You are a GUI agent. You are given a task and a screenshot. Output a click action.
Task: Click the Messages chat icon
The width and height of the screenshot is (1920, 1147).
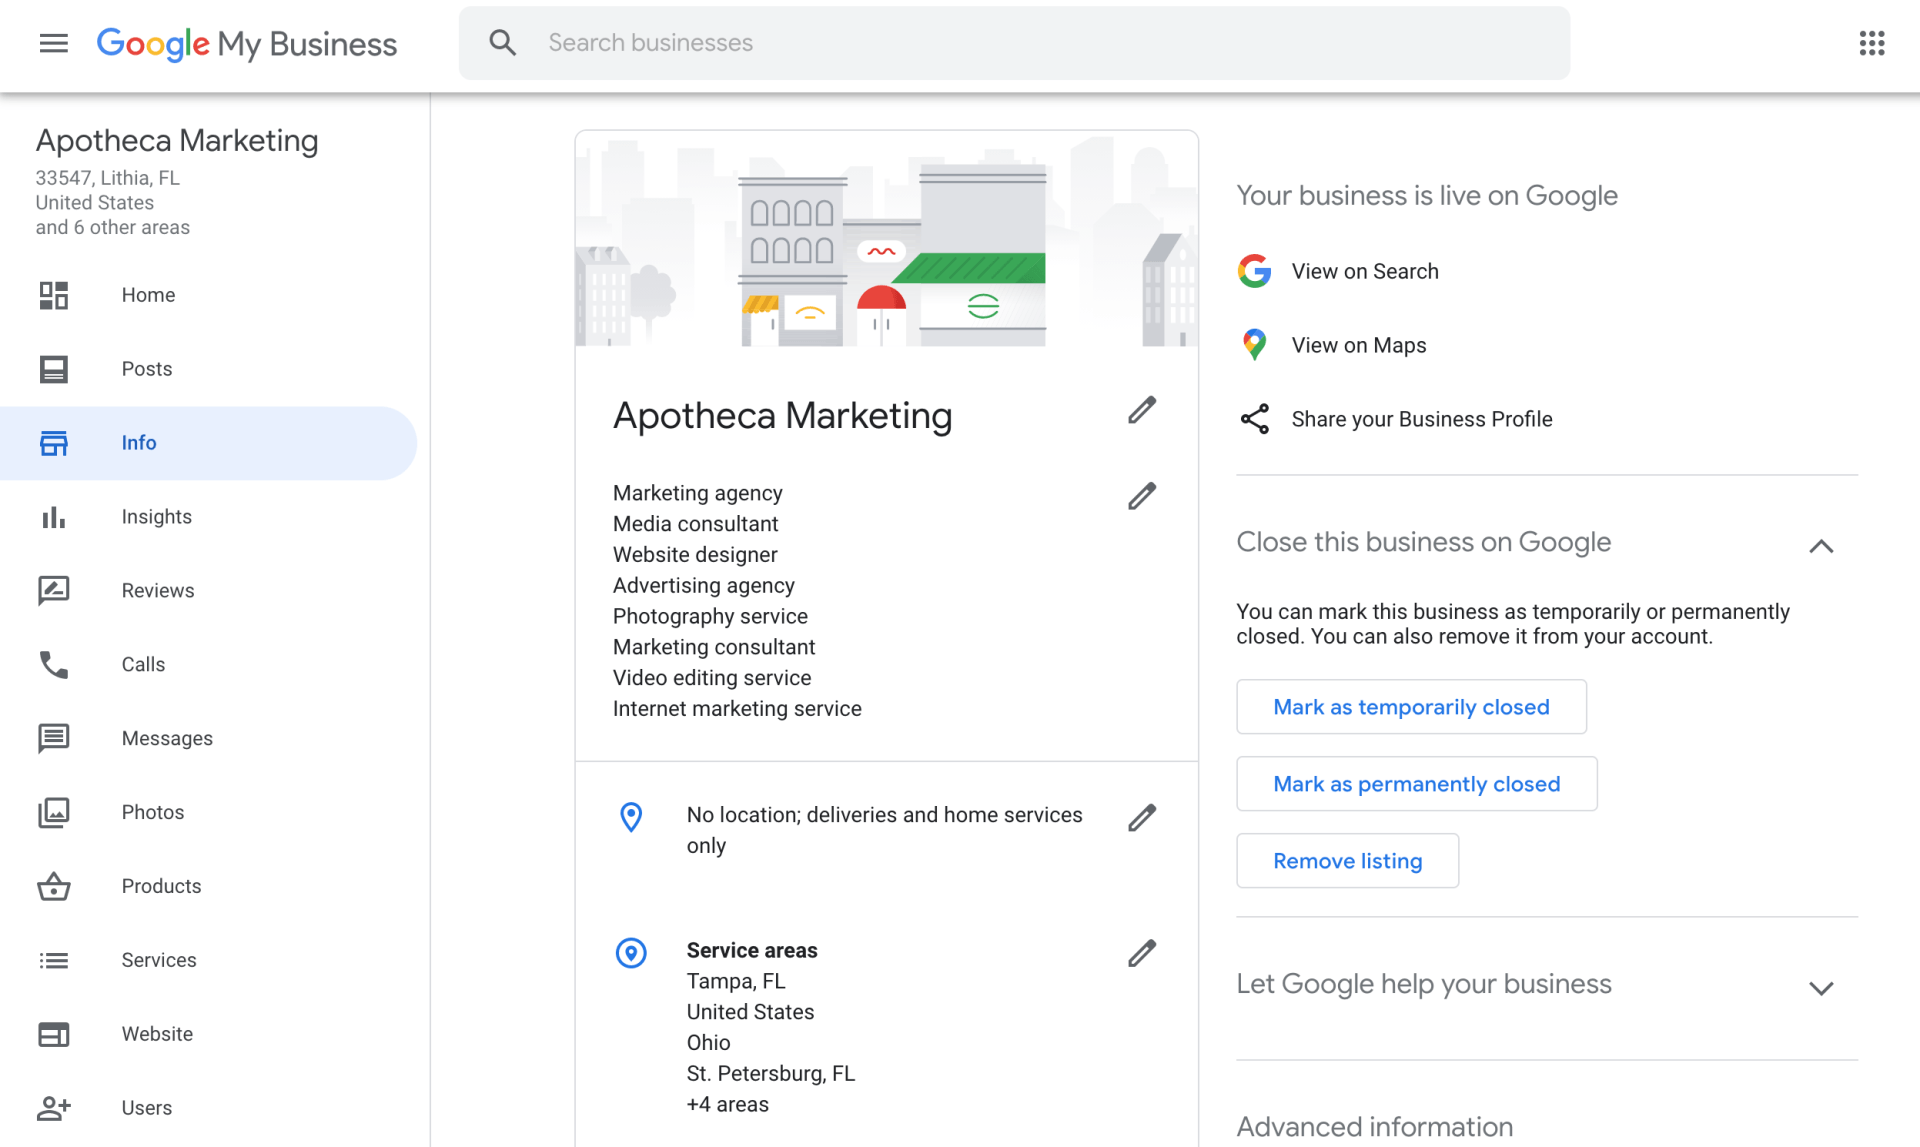pyautogui.click(x=54, y=738)
